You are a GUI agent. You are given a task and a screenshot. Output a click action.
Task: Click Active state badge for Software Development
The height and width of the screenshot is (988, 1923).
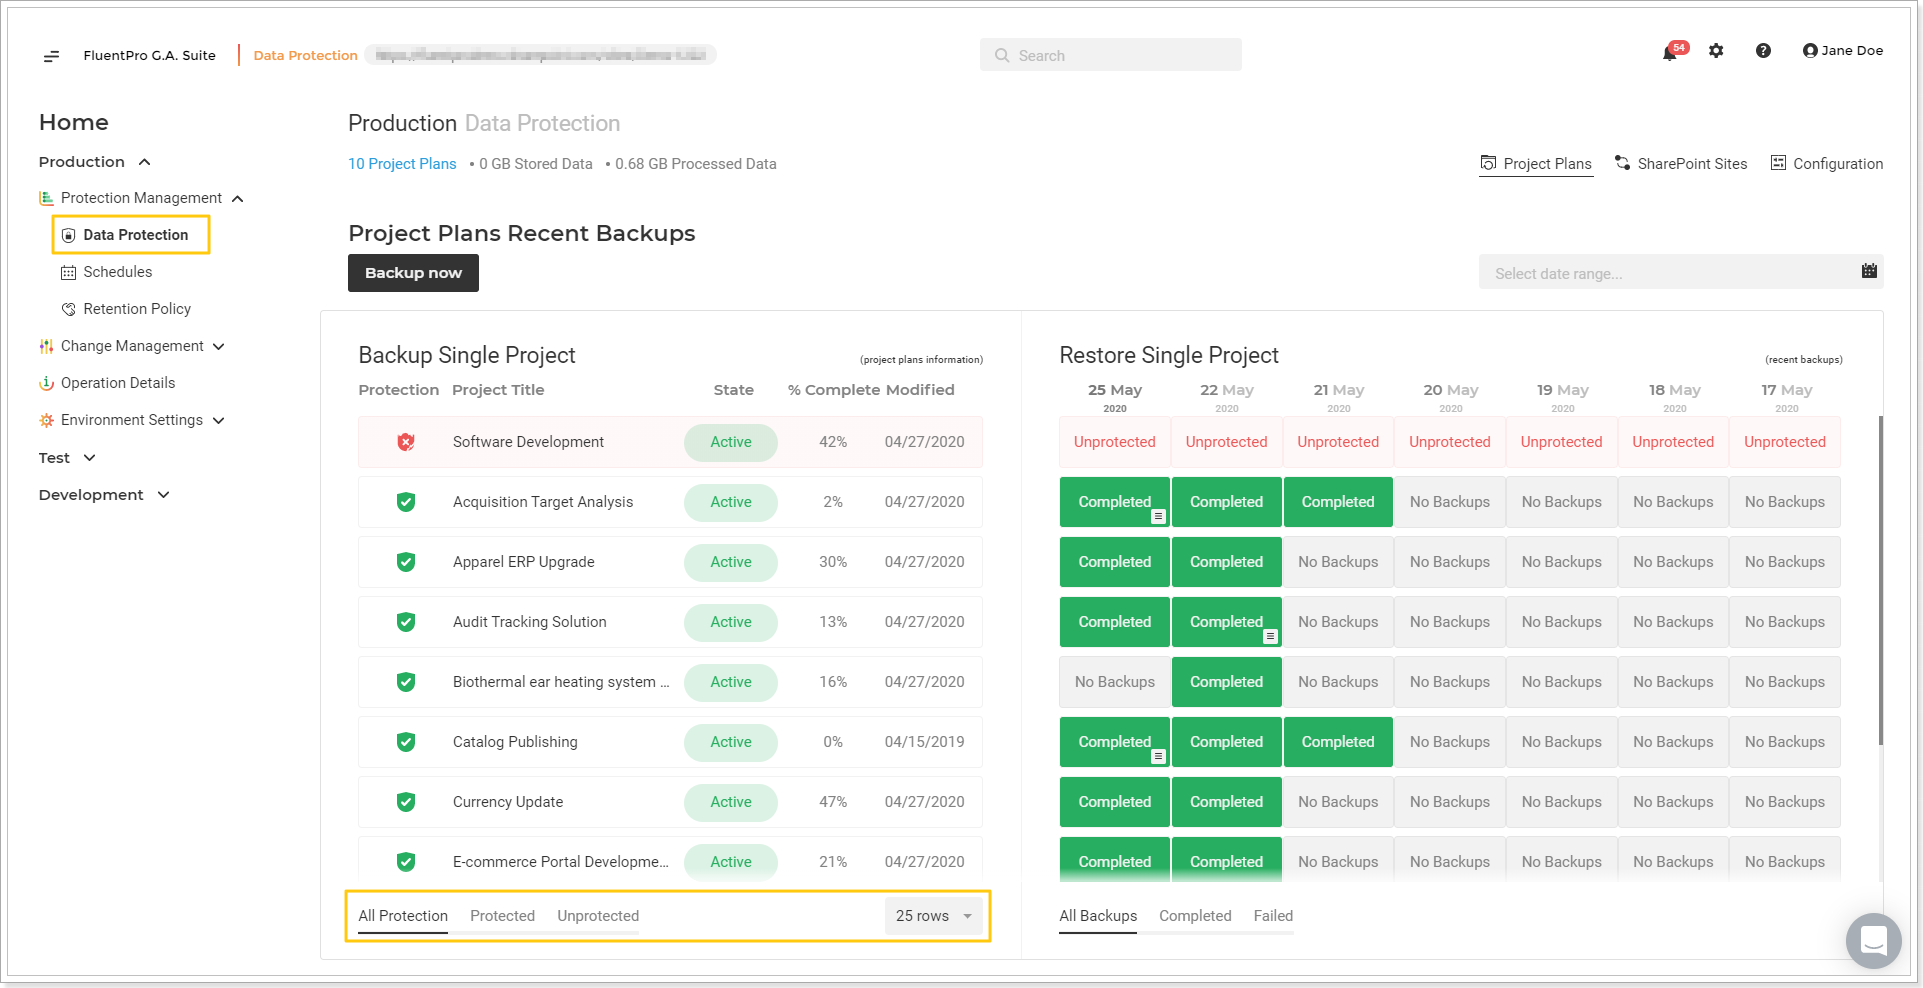731,442
